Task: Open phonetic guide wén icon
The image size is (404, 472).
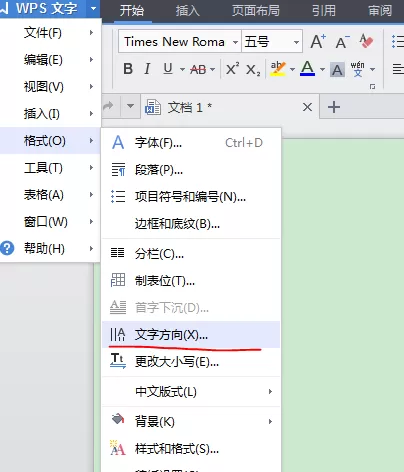Action: pos(358,69)
